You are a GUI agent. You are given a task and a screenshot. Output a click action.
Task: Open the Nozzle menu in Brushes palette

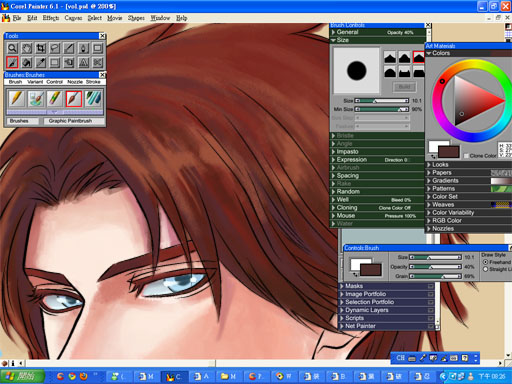(75, 82)
